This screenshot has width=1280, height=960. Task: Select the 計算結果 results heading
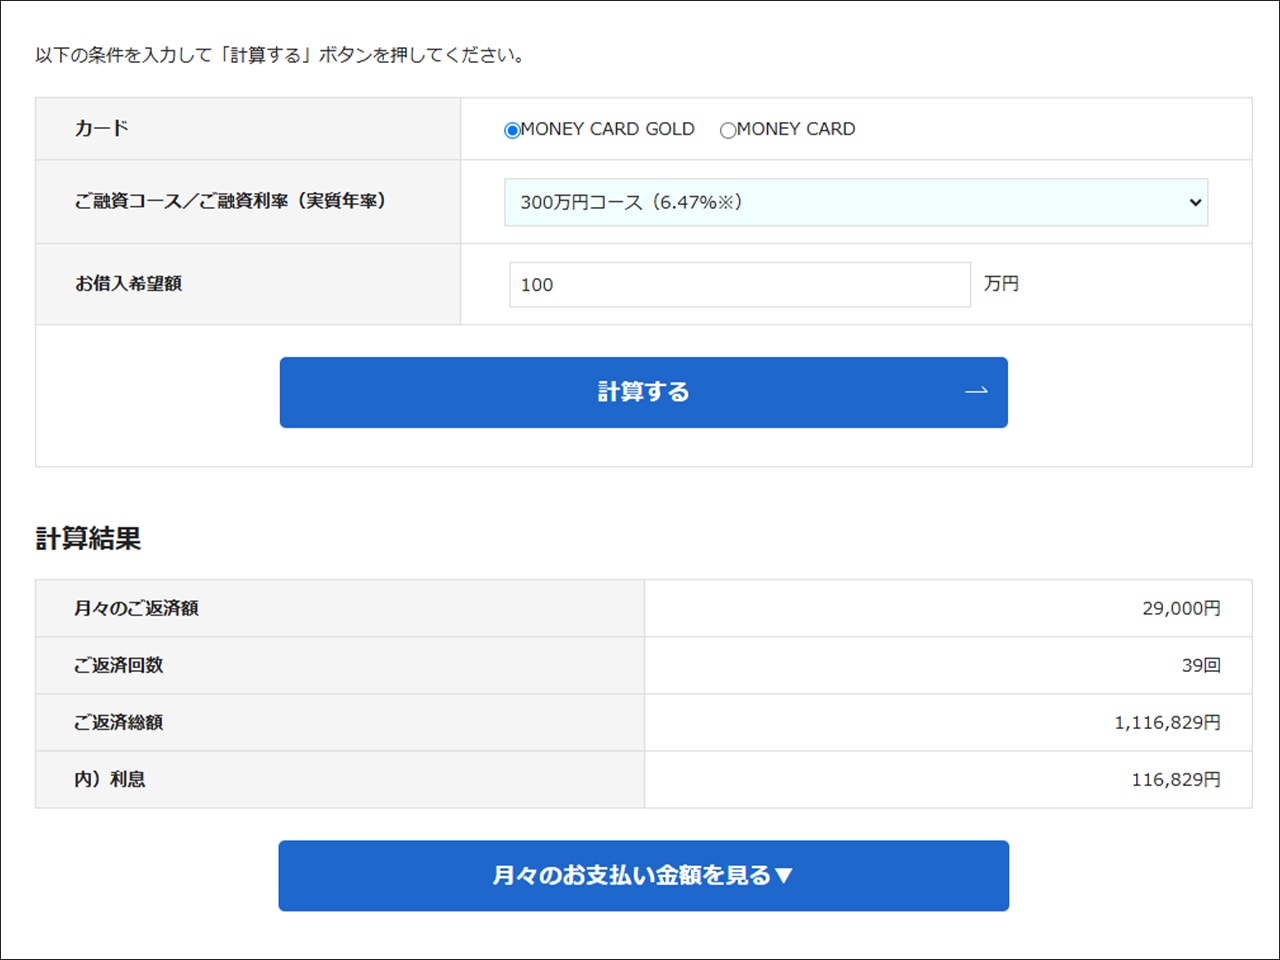(88, 540)
